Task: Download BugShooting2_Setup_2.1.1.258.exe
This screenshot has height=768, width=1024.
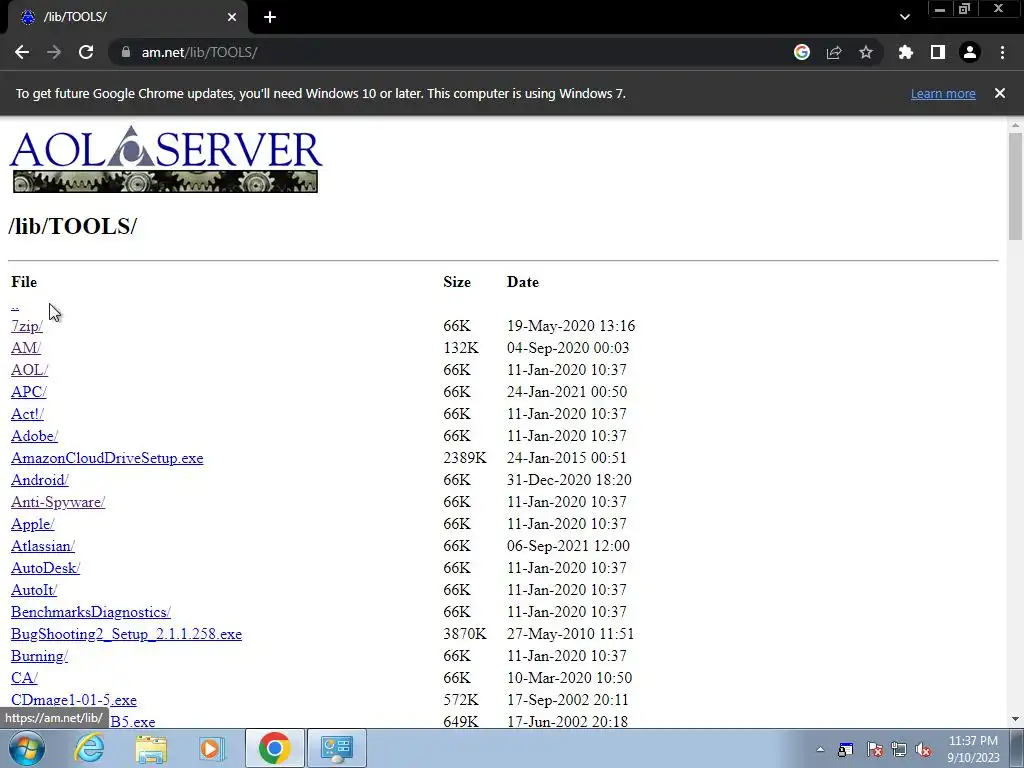Action: click(127, 634)
